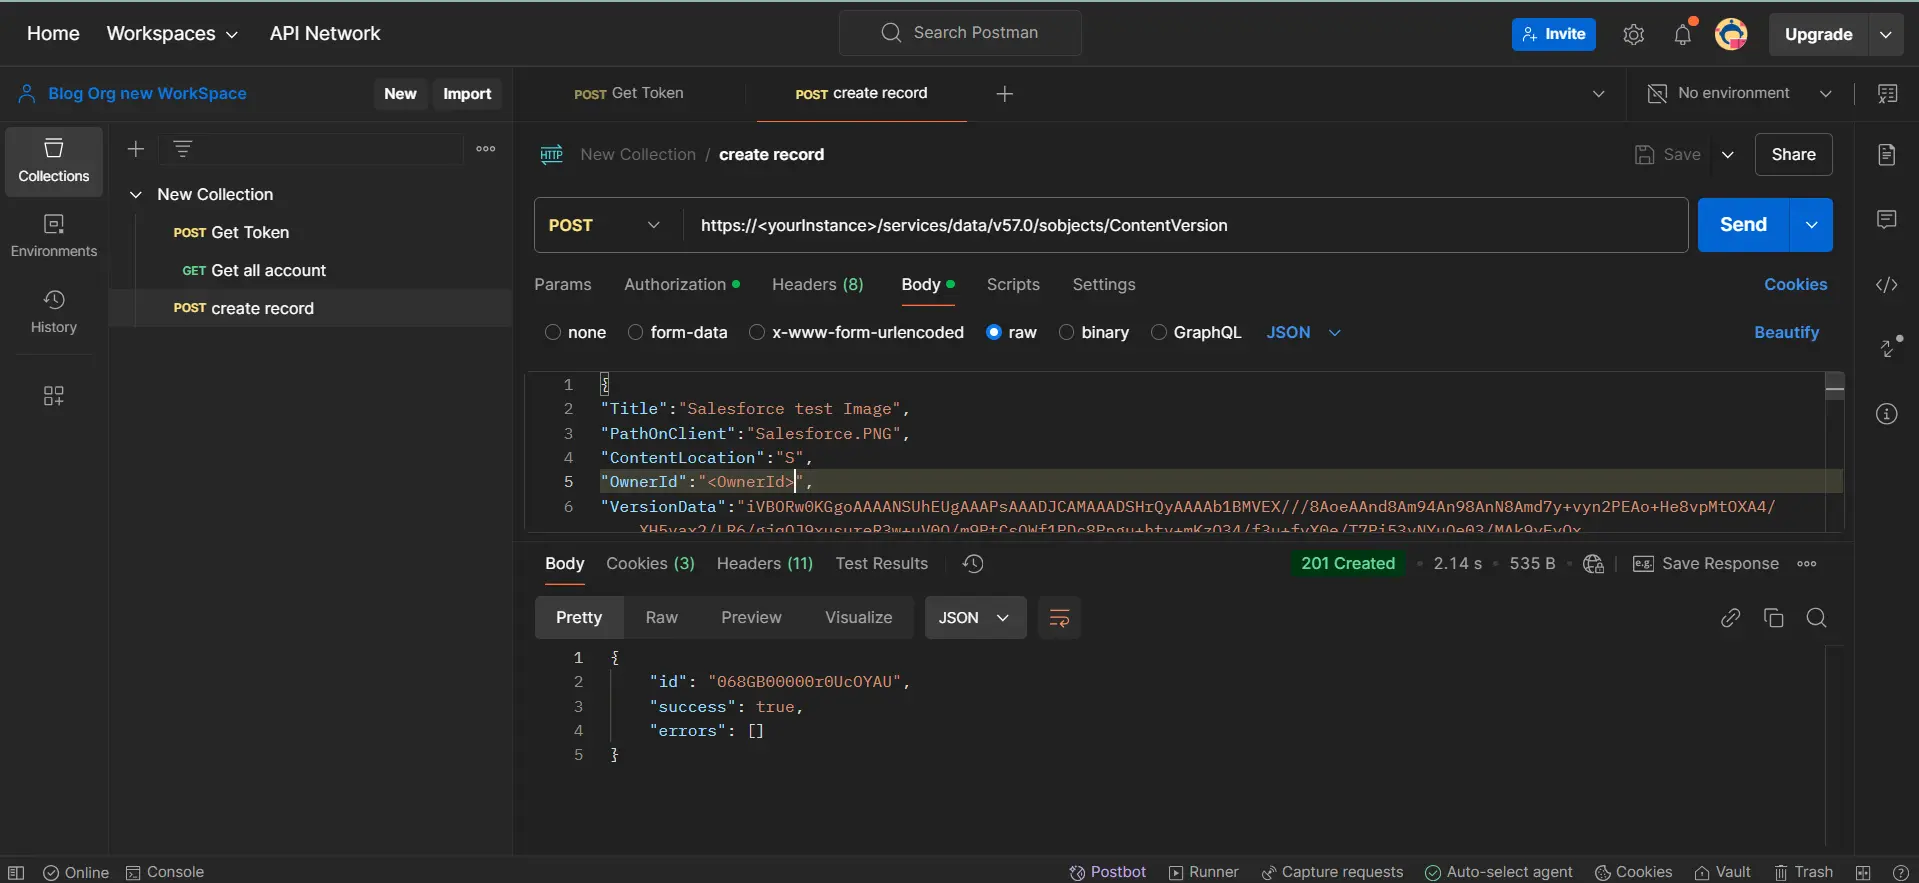Click the network globe icon in response bar

tap(1594, 564)
